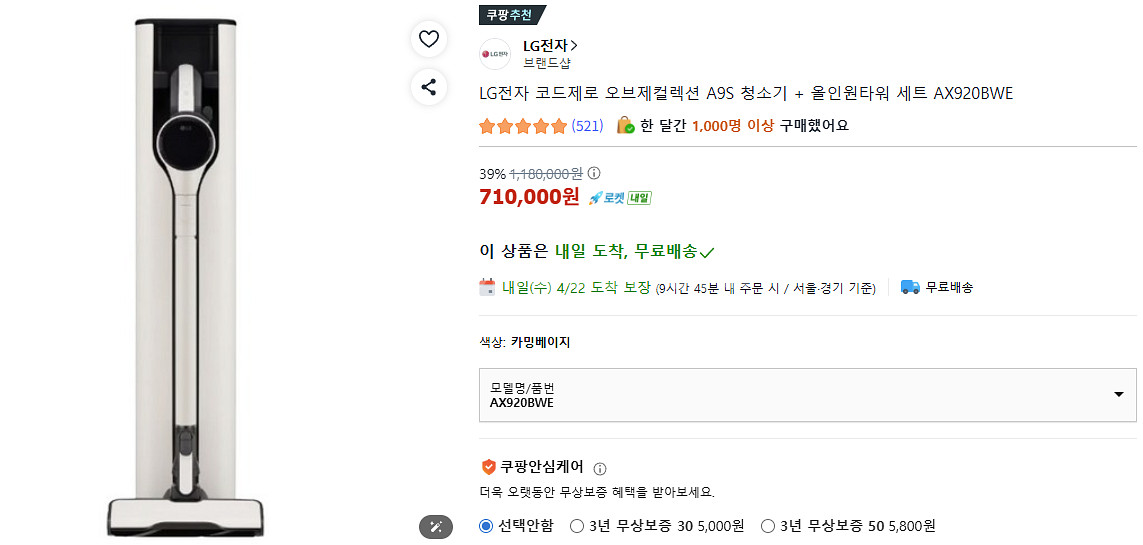The width and height of the screenshot is (1143, 545).
Task: Click the info icon beside original price
Action: click(594, 173)
